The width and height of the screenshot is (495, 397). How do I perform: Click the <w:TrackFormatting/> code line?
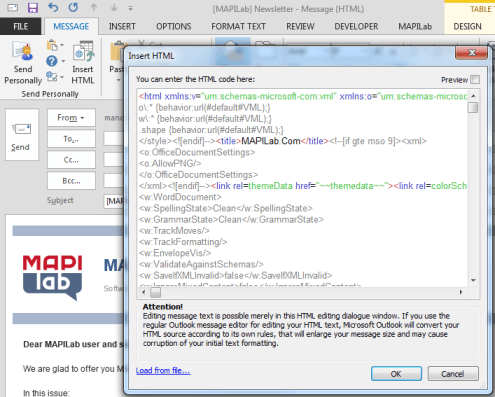point(183,242)
